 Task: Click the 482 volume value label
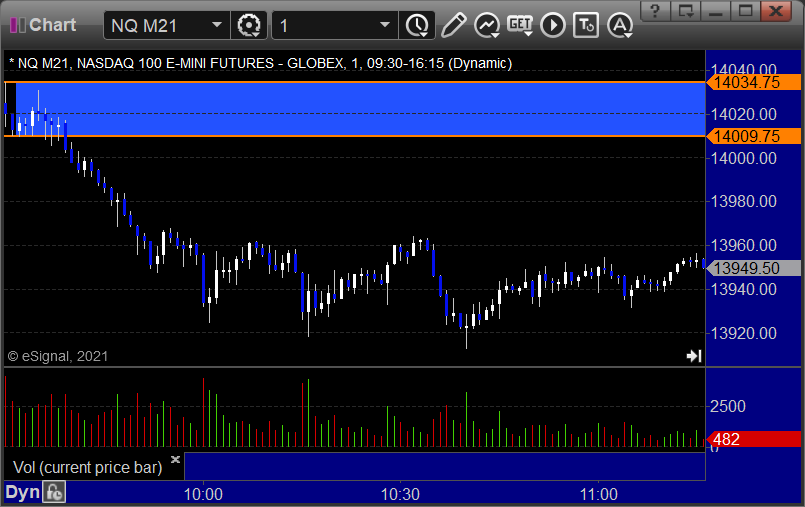754,439
